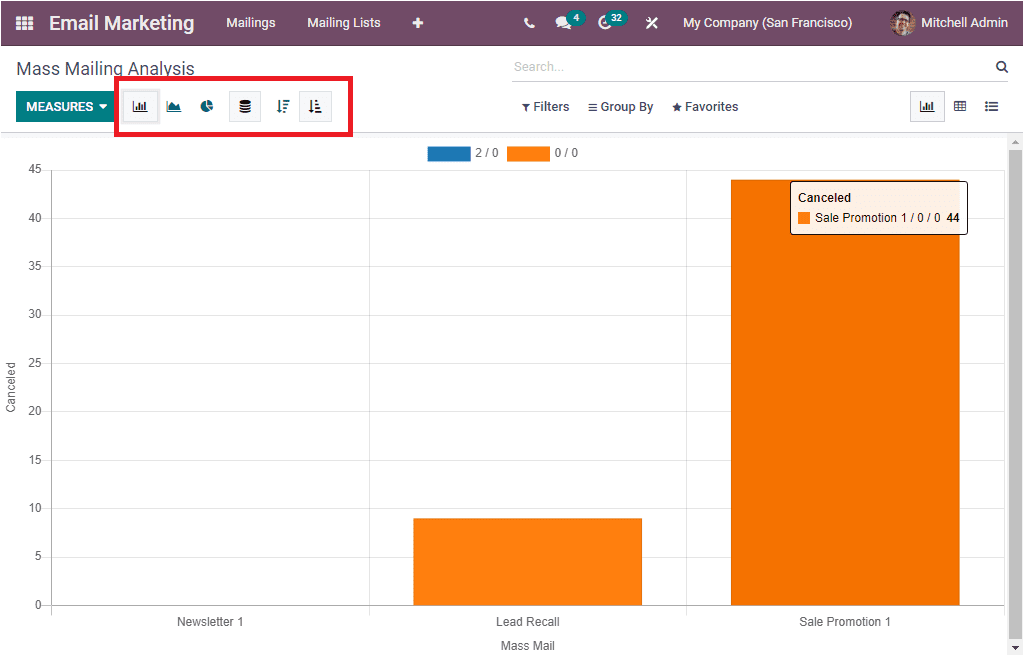This screenshot has width=1024, height=656.
Task: Open the messaging conversations icon
Action: click(x=563, y=22)
